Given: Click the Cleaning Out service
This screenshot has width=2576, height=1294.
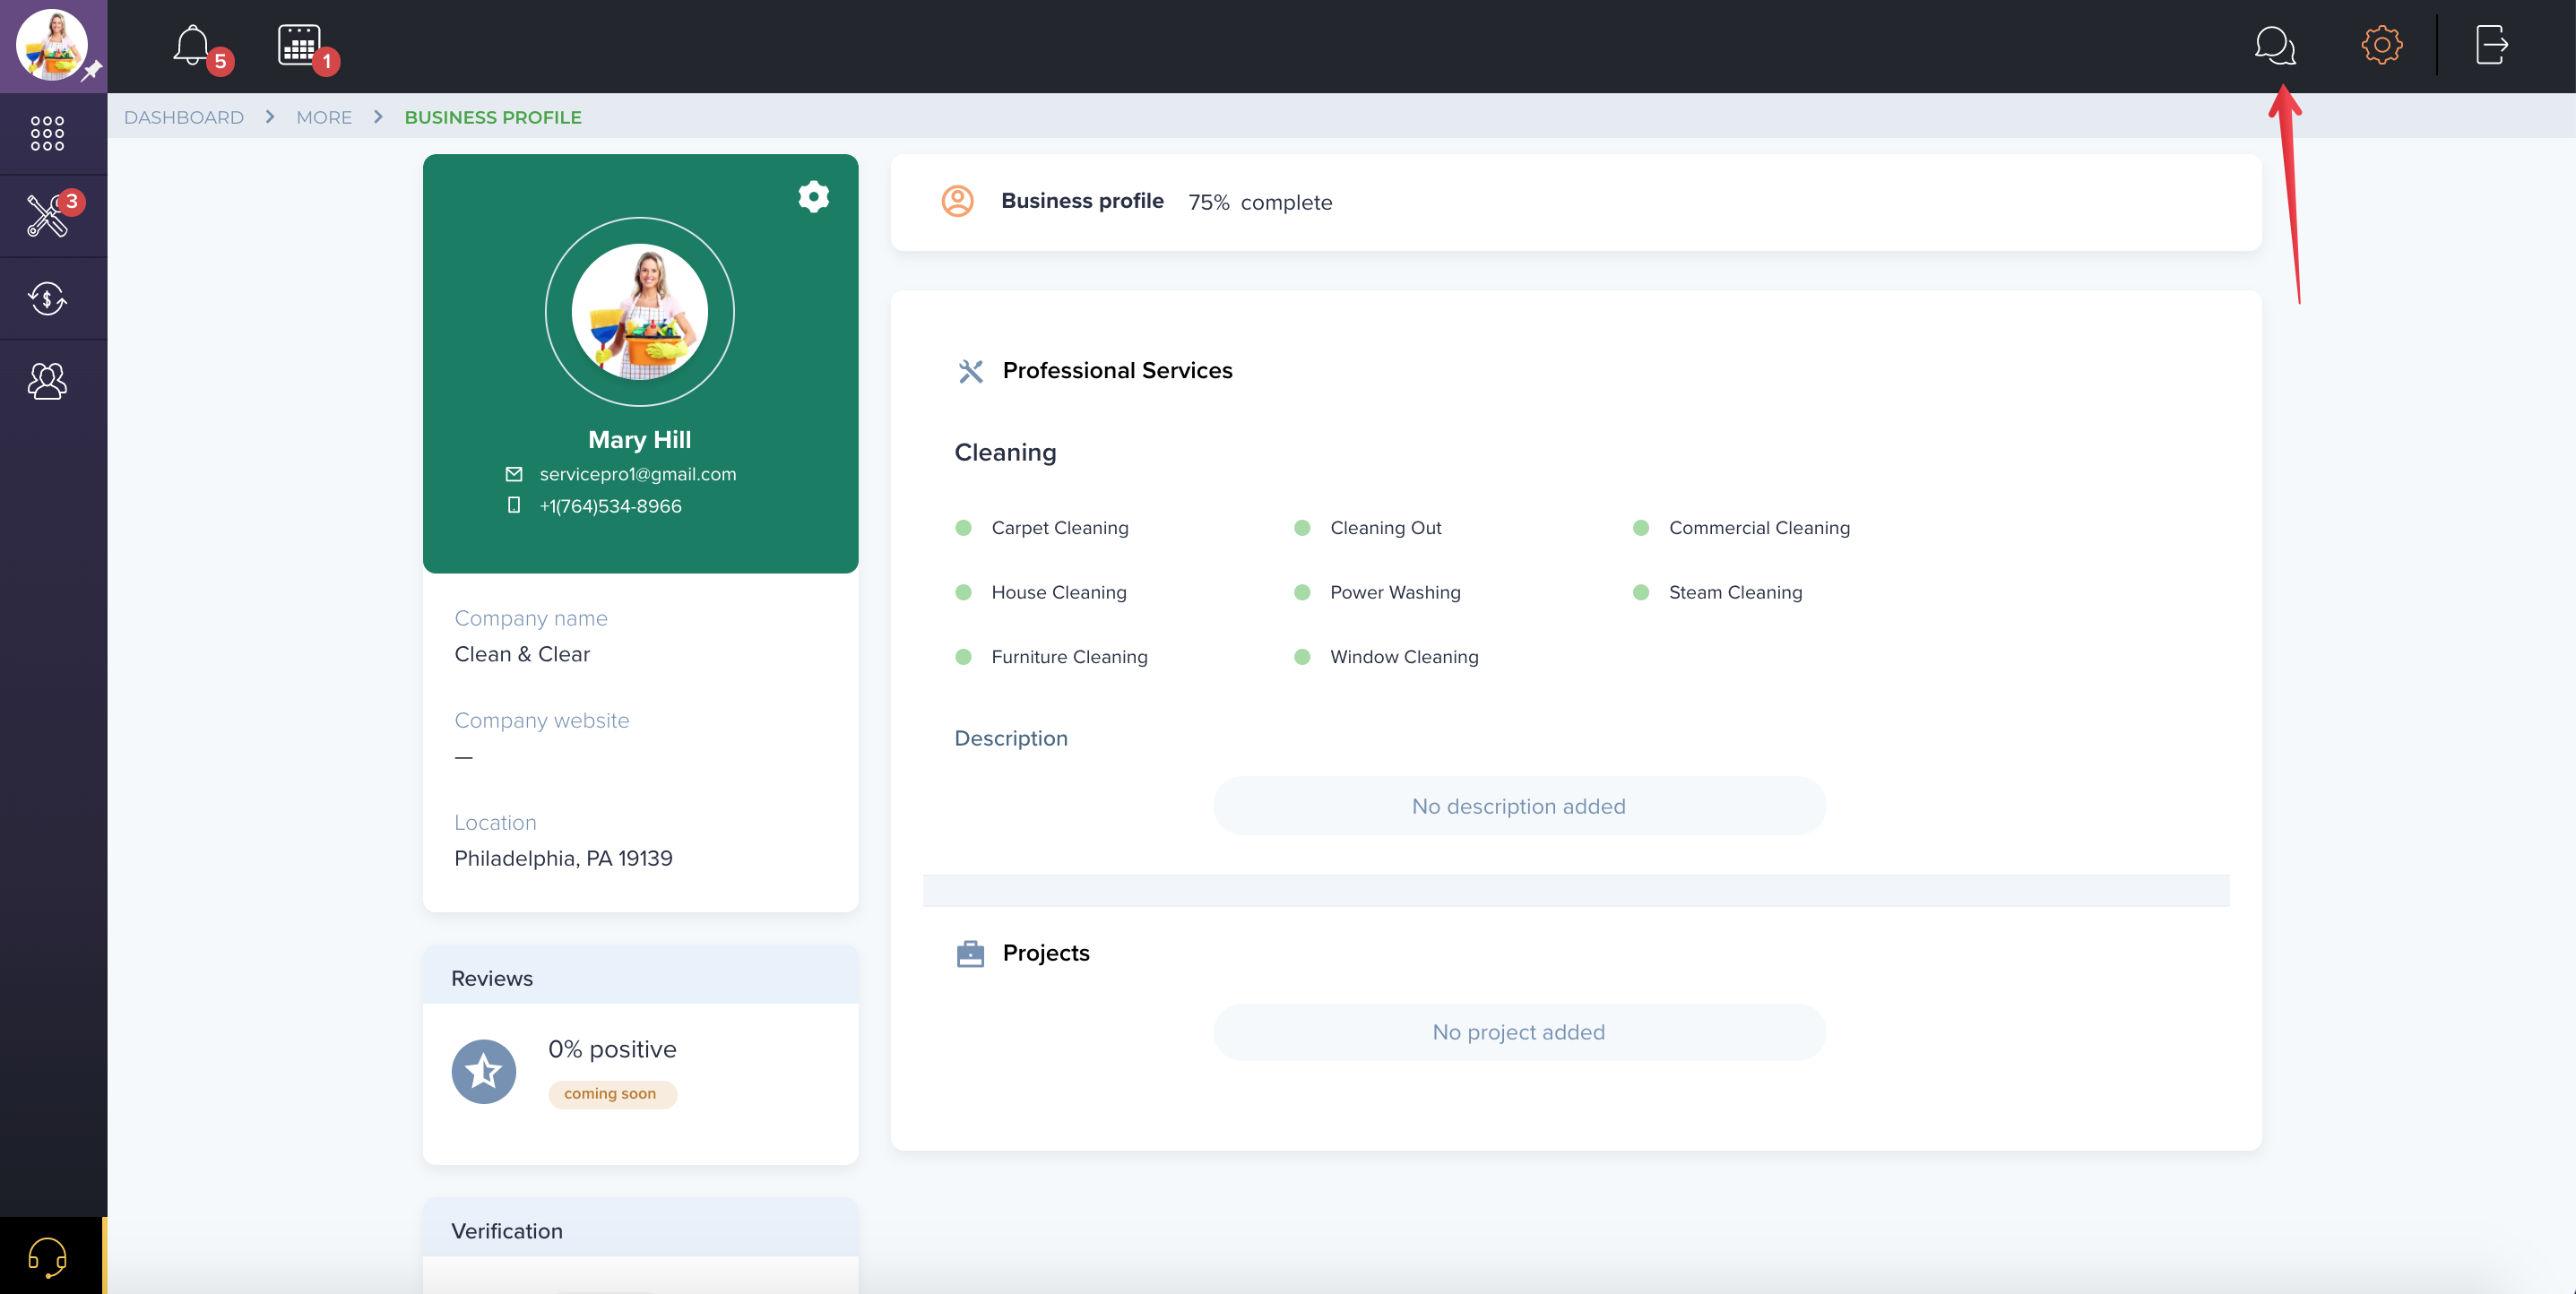Looking at the screenshot, I should (1385, 528).
